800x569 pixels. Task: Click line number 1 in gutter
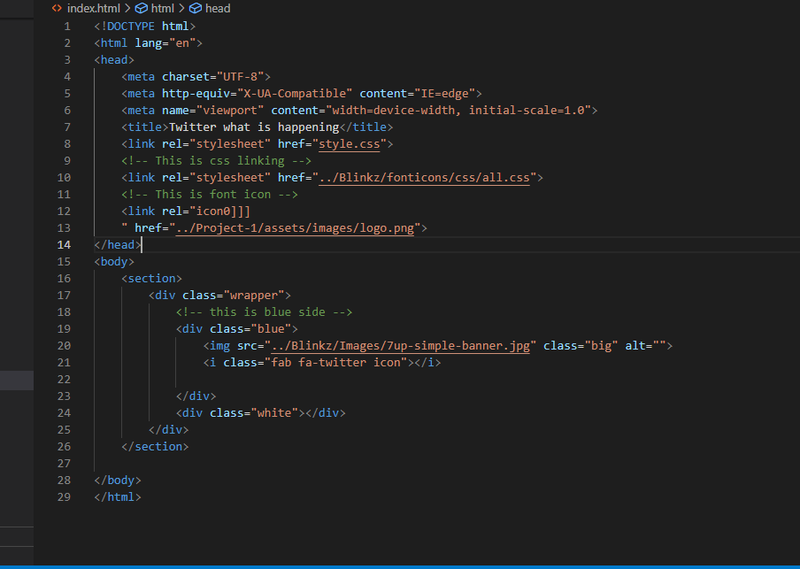pos(67,26)
